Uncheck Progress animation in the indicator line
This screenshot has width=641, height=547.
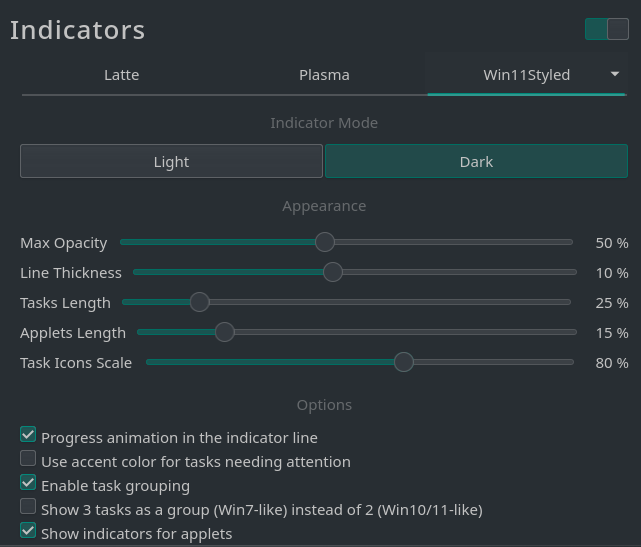28,434
